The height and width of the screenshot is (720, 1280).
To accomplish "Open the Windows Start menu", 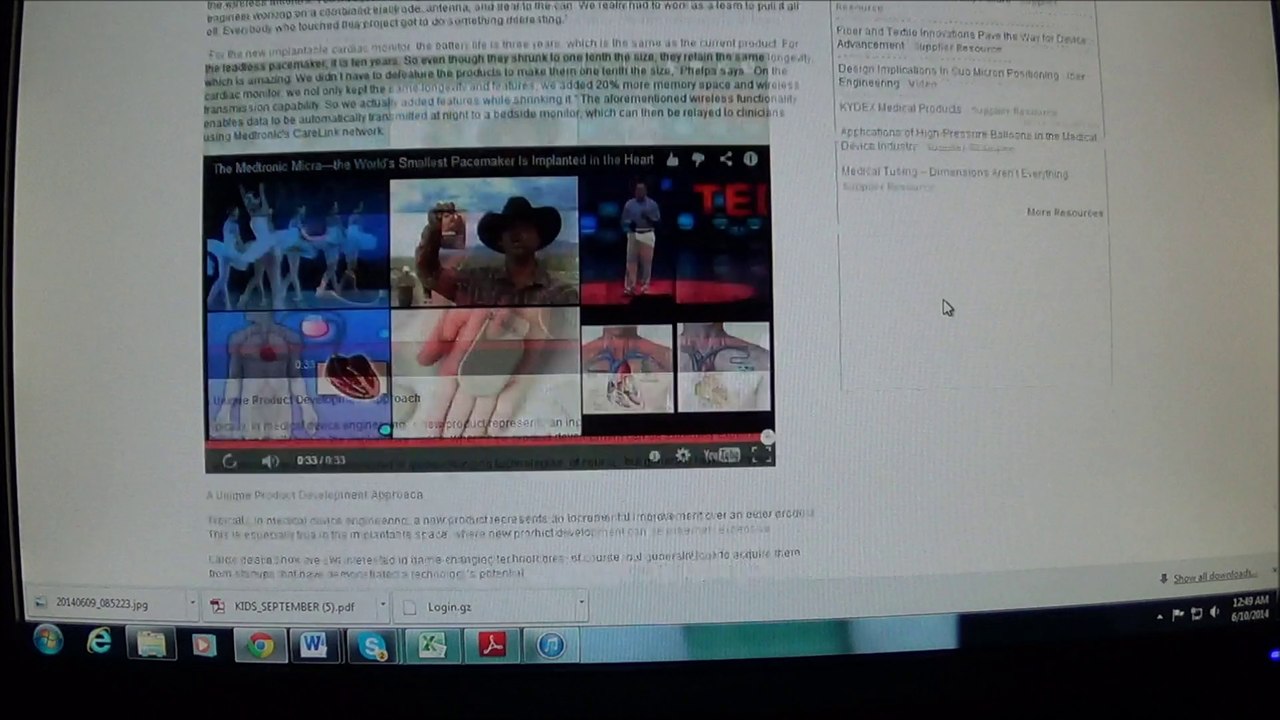I will (48, 641).
